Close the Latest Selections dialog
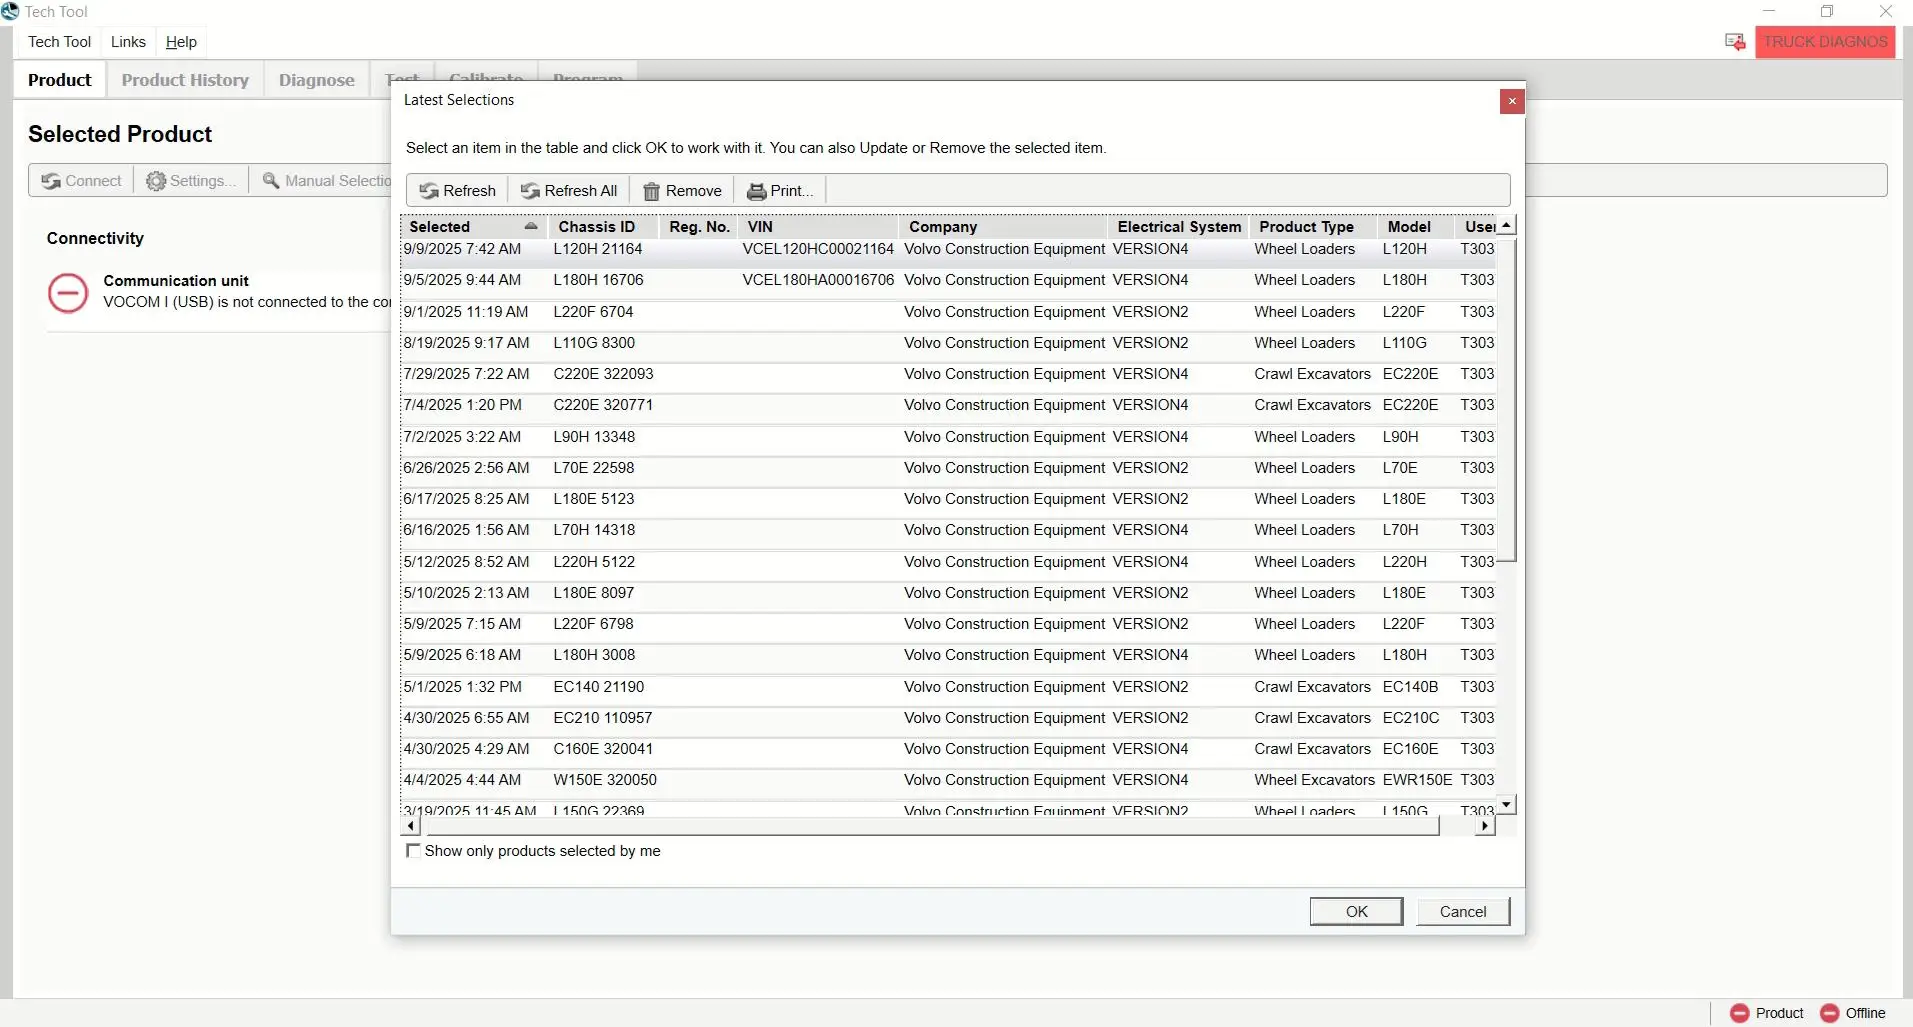Image resolution: width=1913 pixels, height=1027 pixels. [x=1512, y=101]
